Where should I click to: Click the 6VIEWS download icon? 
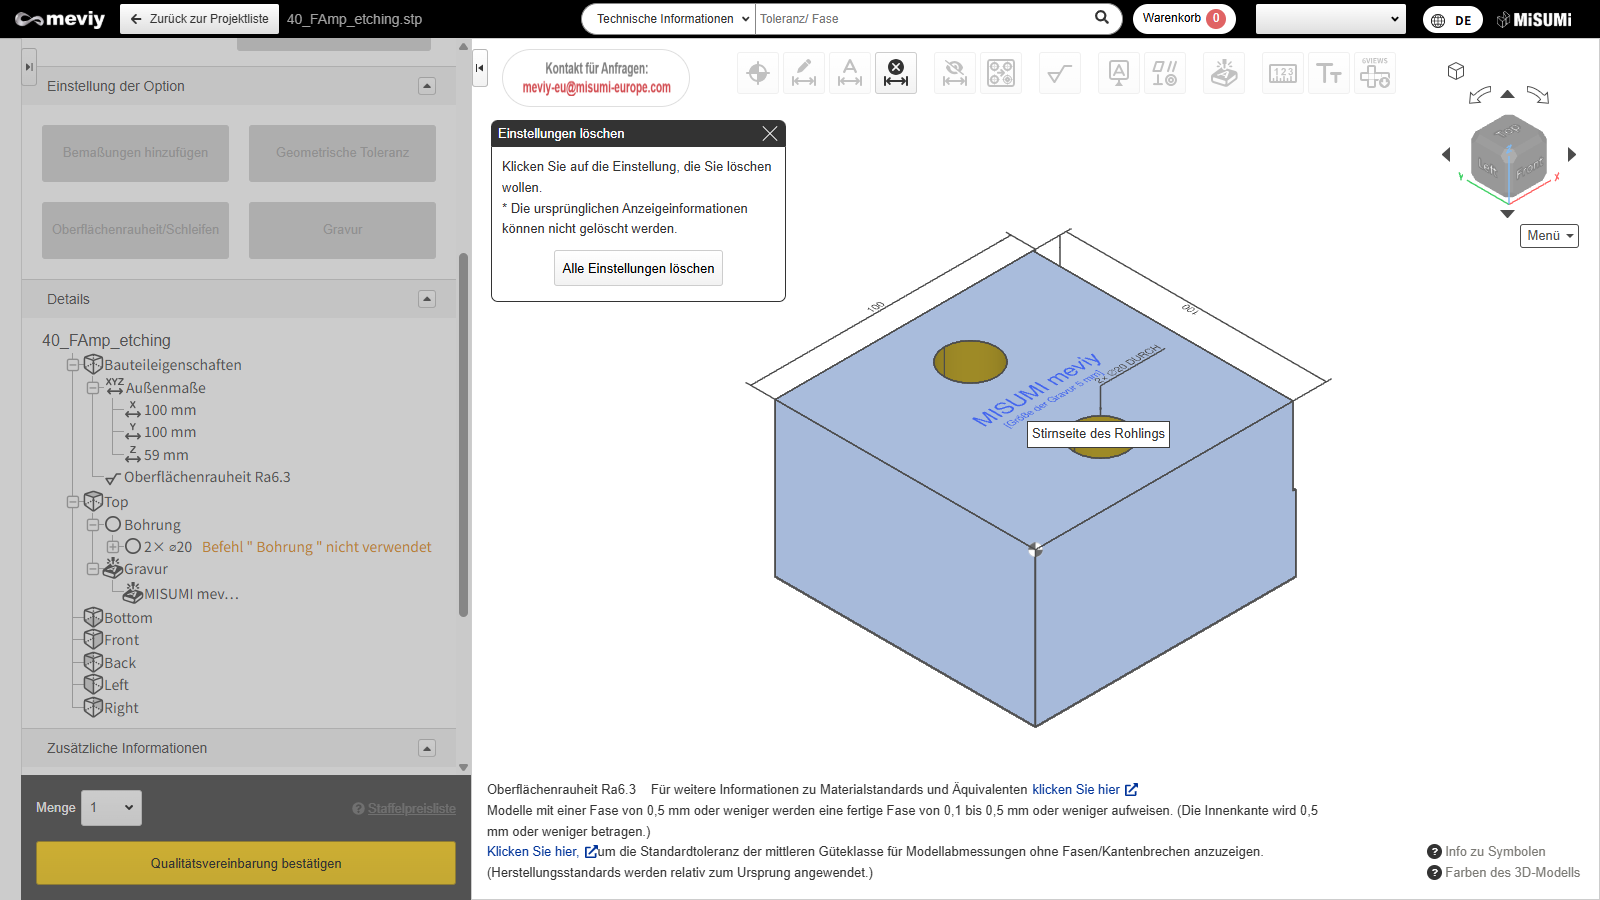click(x=1375, y=73)
